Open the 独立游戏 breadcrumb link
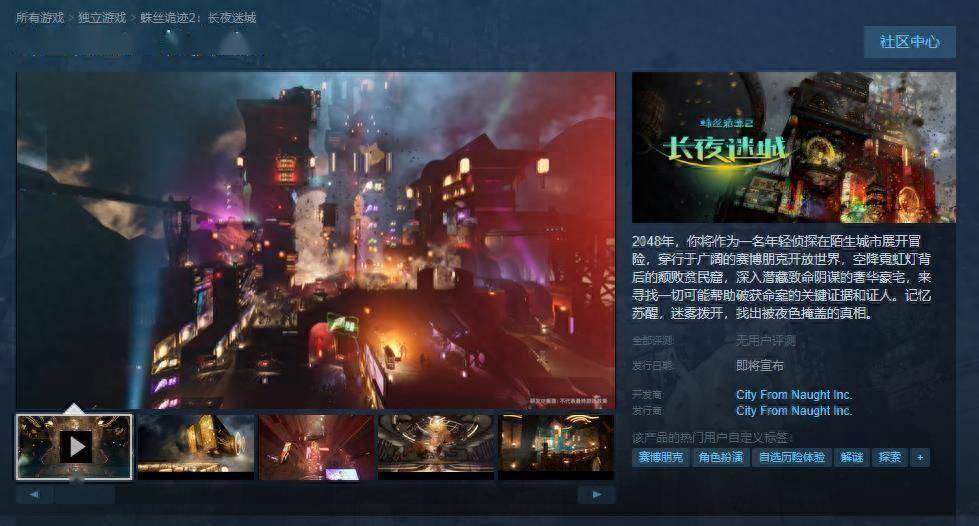 (x=102, y=17)
